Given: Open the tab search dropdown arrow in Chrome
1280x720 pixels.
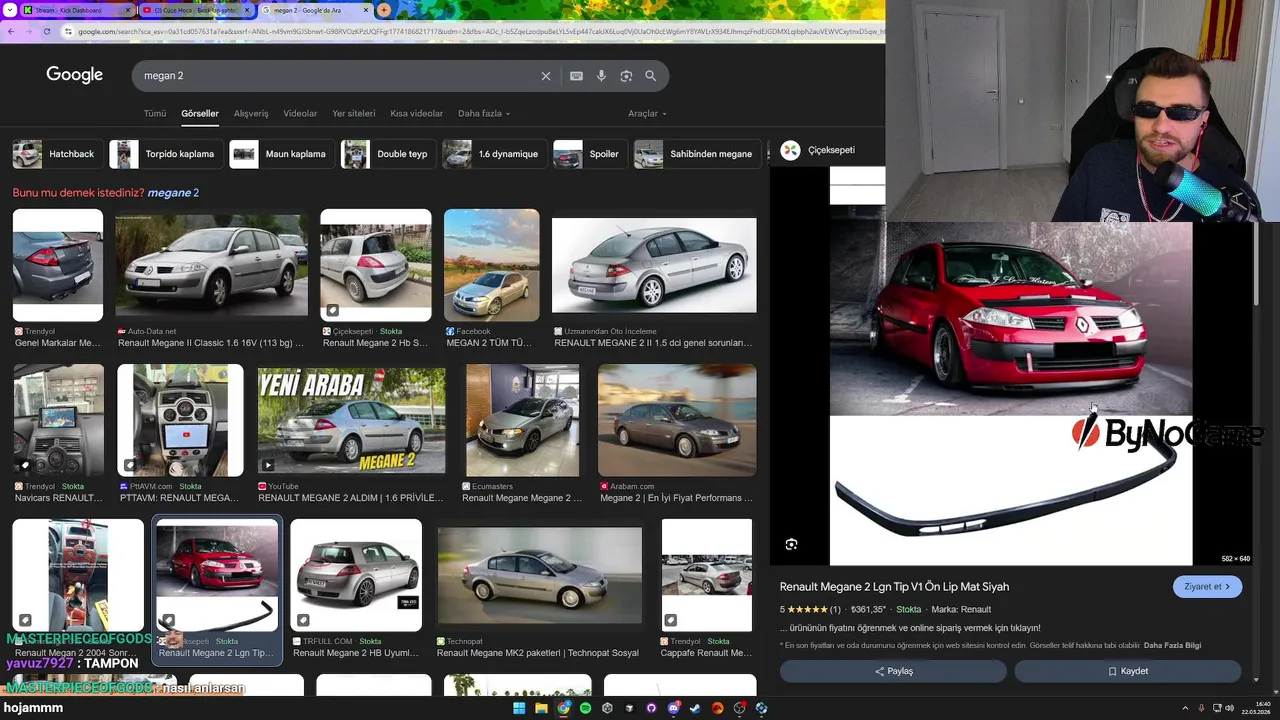Looking at the screenshot, I should (8, 10).
